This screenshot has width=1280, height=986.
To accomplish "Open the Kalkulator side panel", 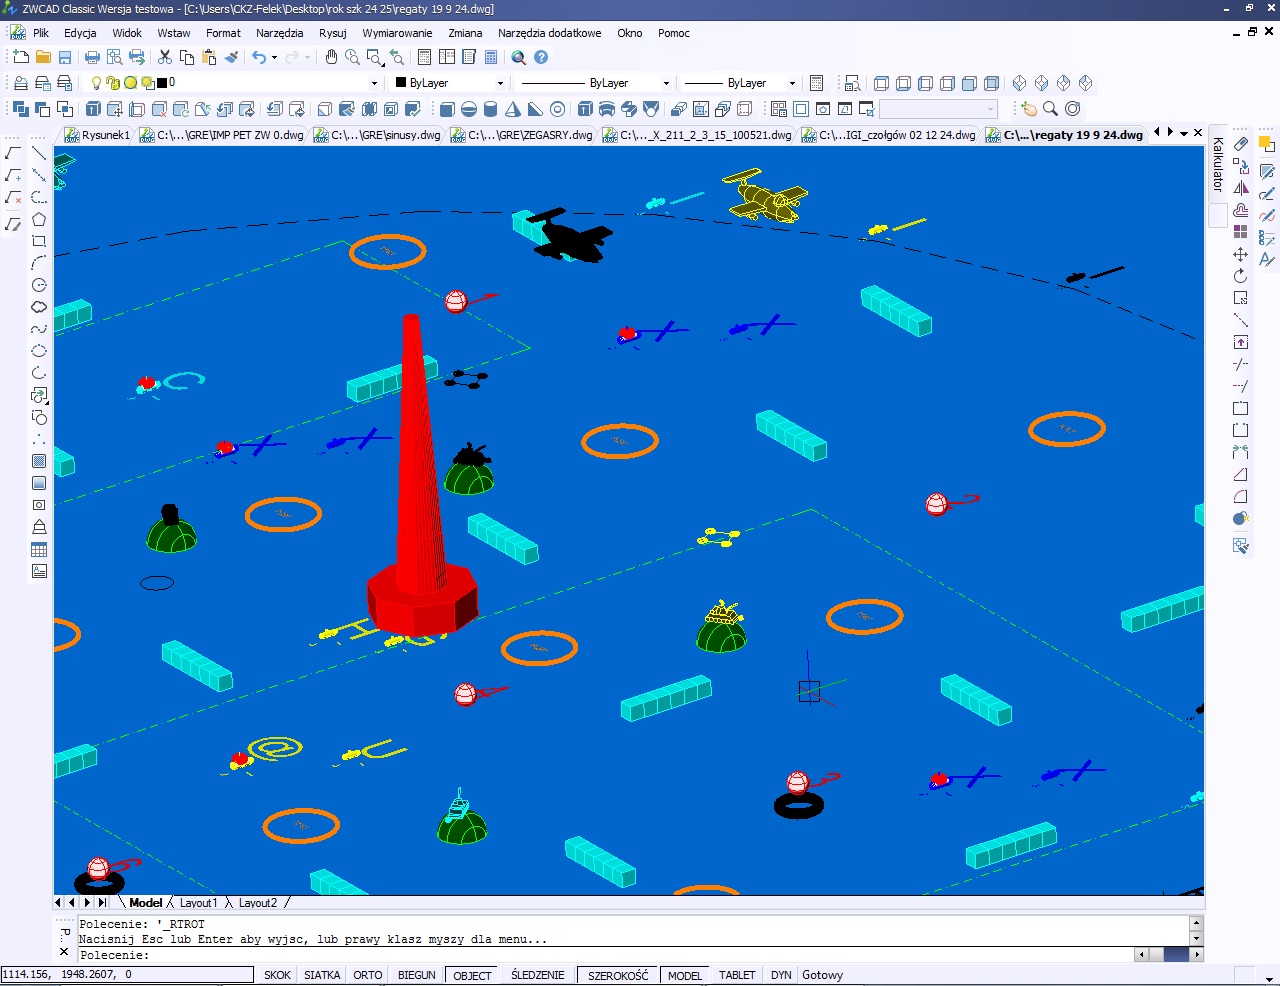I will point(1218,165).
